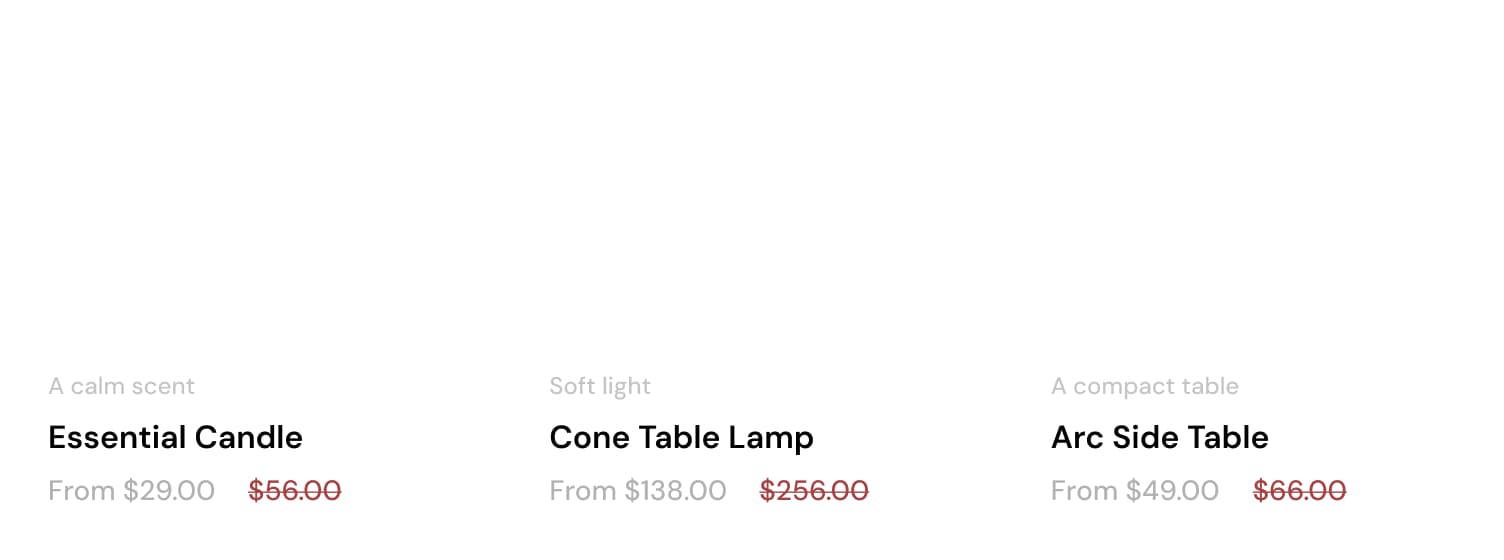Image resolution: width=1504 pixels, height=560 pixels.
Task: Click the crossed-out $66.00 original price
Action: coord(1299,491)
